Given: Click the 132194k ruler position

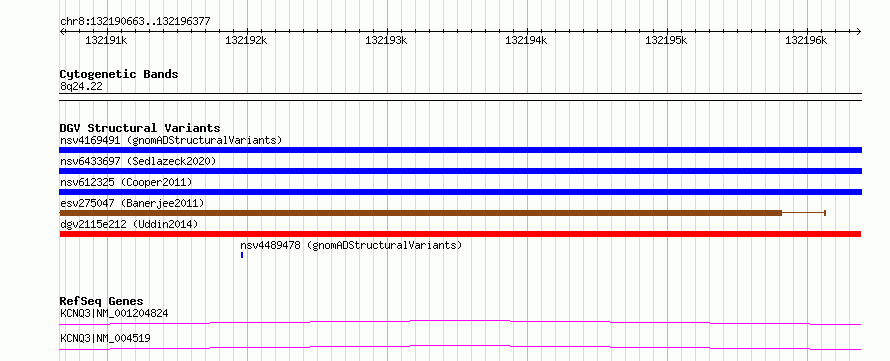Looking at the screenshot, I should 526,40.
